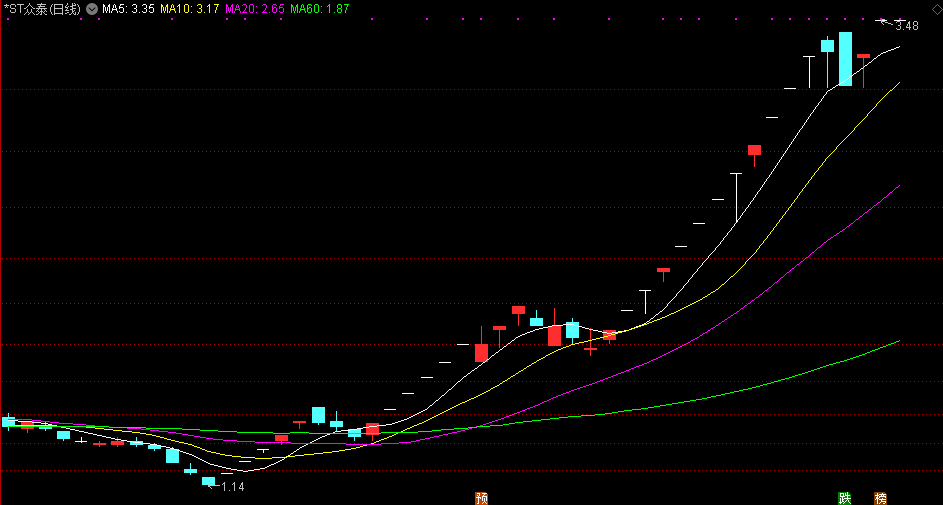Click the orange 预 forecast marker icon
Viewport: 943px width, 505px height.
coord(482,497)
